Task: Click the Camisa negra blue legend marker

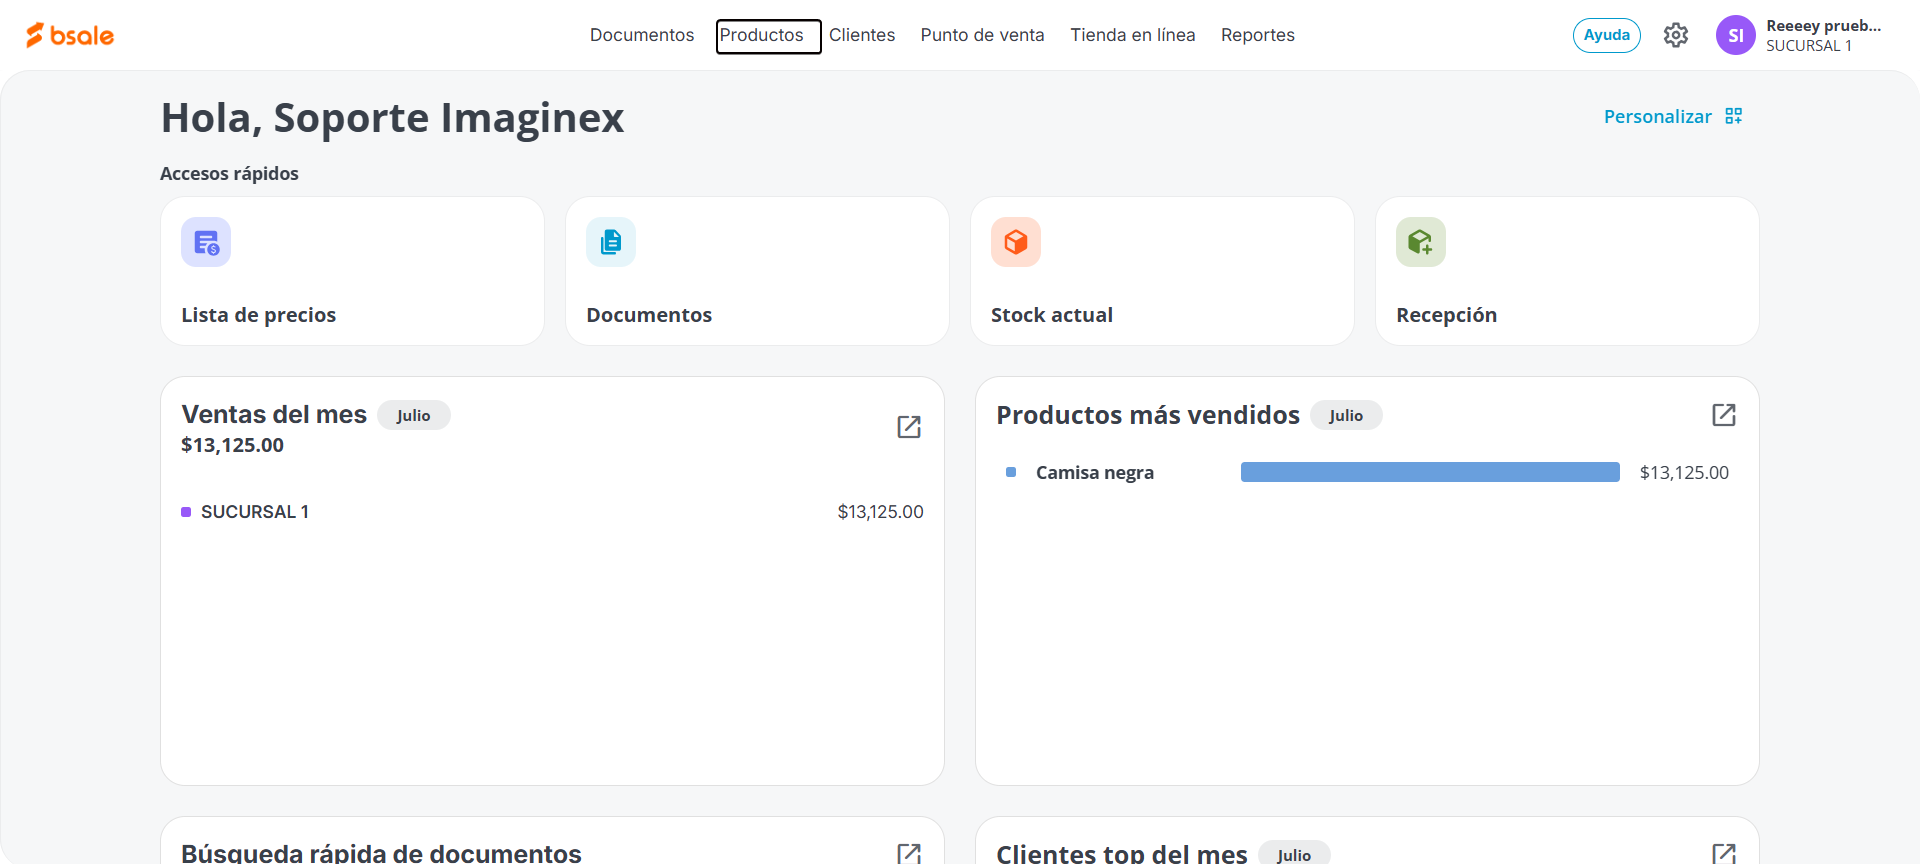Action: [x=1011, y=472]
